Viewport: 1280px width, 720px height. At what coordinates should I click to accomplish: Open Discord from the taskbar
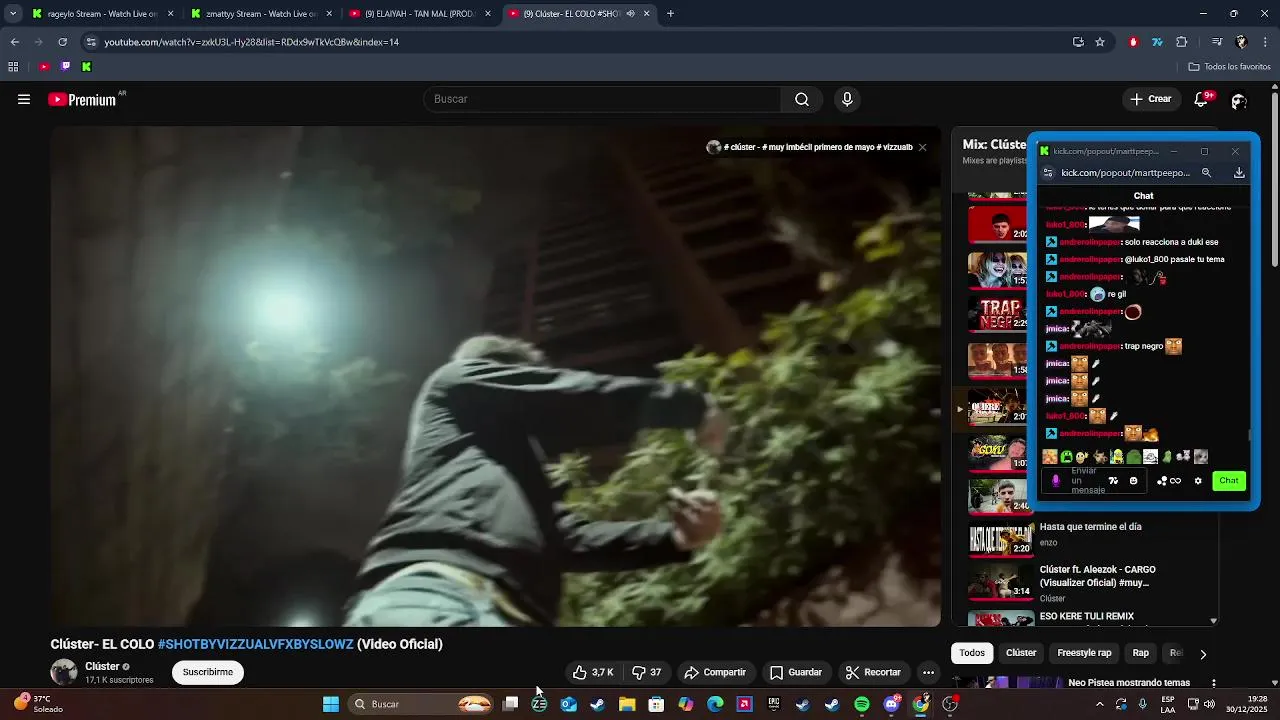coord(891,704)
